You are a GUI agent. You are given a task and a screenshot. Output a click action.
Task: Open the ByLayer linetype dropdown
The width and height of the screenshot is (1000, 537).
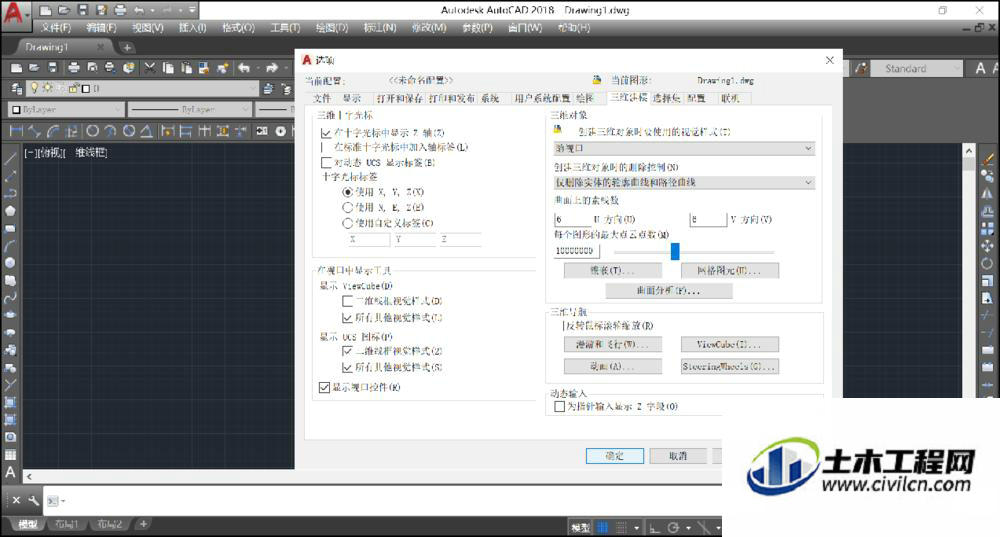[x=189, y=110]
